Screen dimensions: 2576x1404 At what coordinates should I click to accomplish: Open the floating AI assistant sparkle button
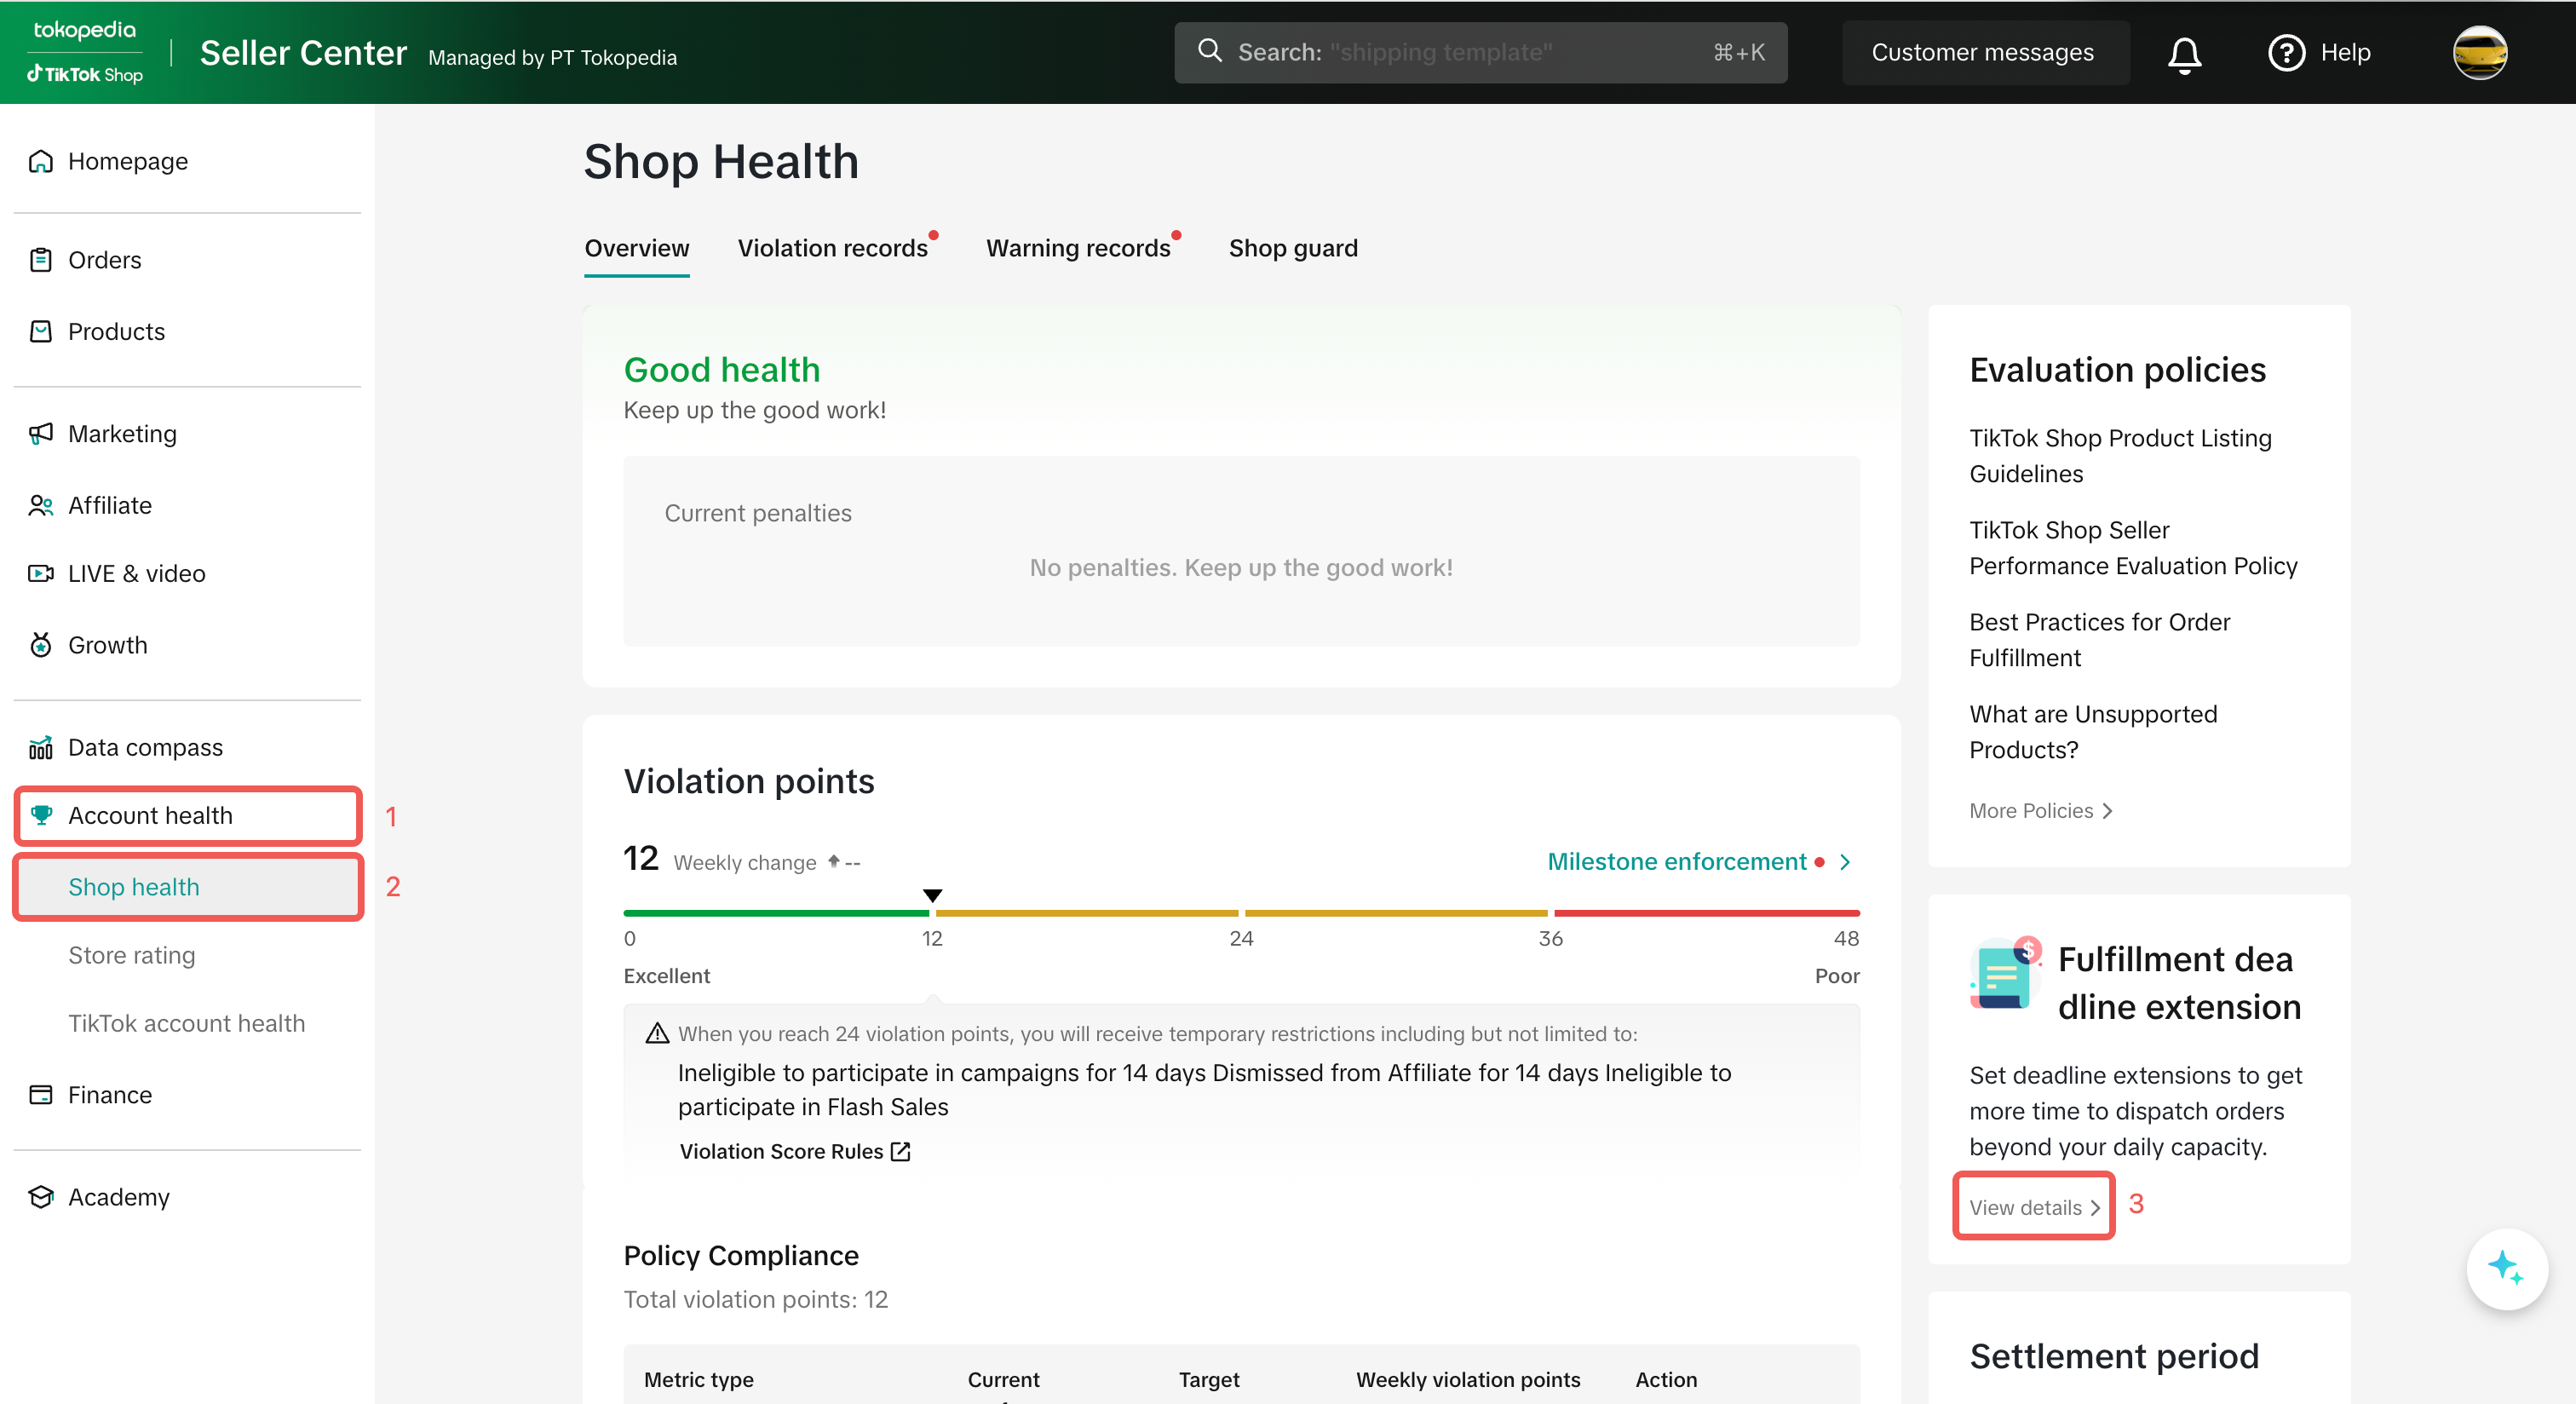click(2506, 1267)
